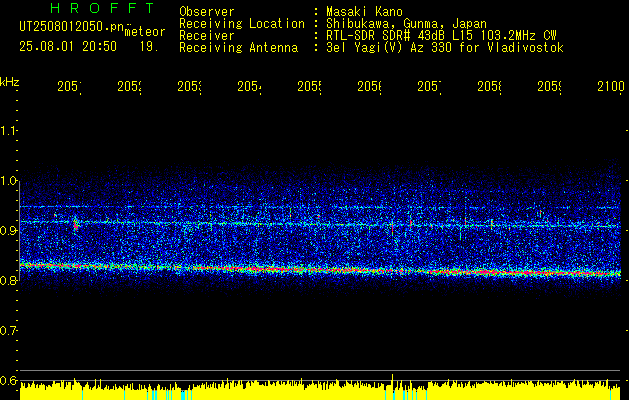Click the date 25.08.01 20:50
Viewport: 629px width, 400px height.
(x=68, y=47)
